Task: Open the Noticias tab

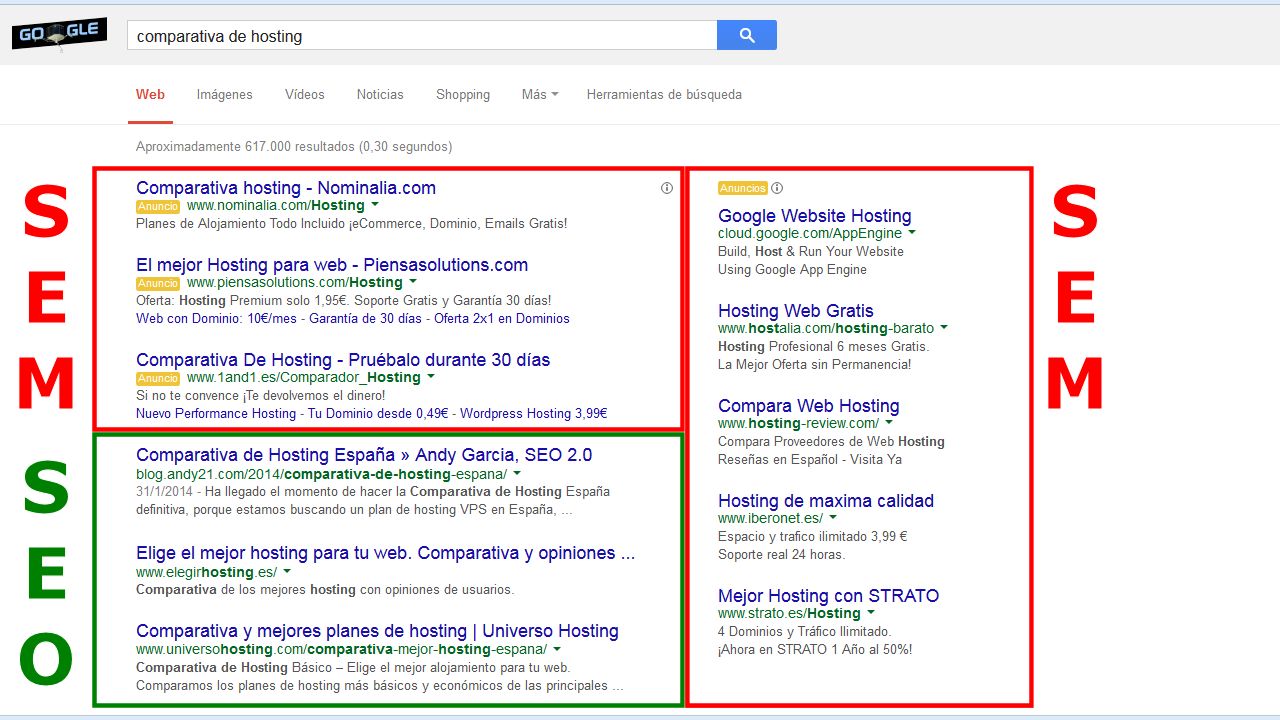Action: pos(380,94)
